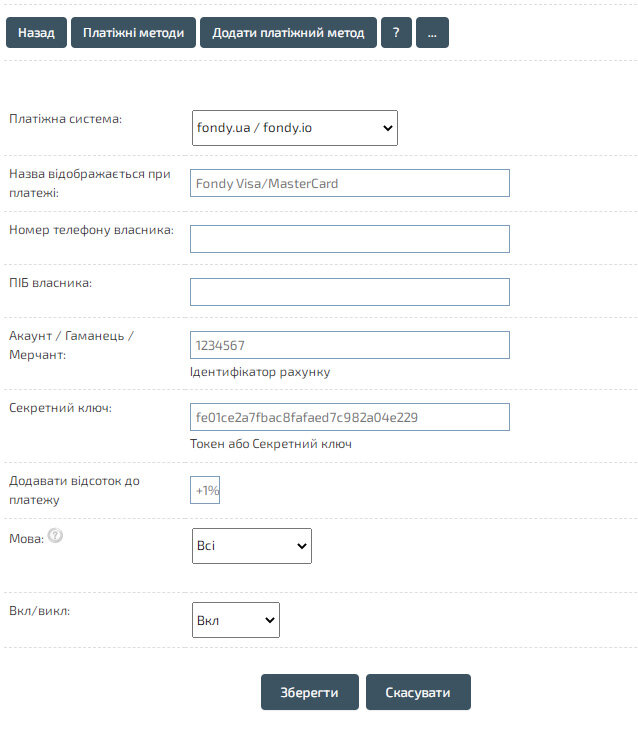
Task: Toggle the Вкл/викл status dropdown
Action: click(x=235, y=620)
